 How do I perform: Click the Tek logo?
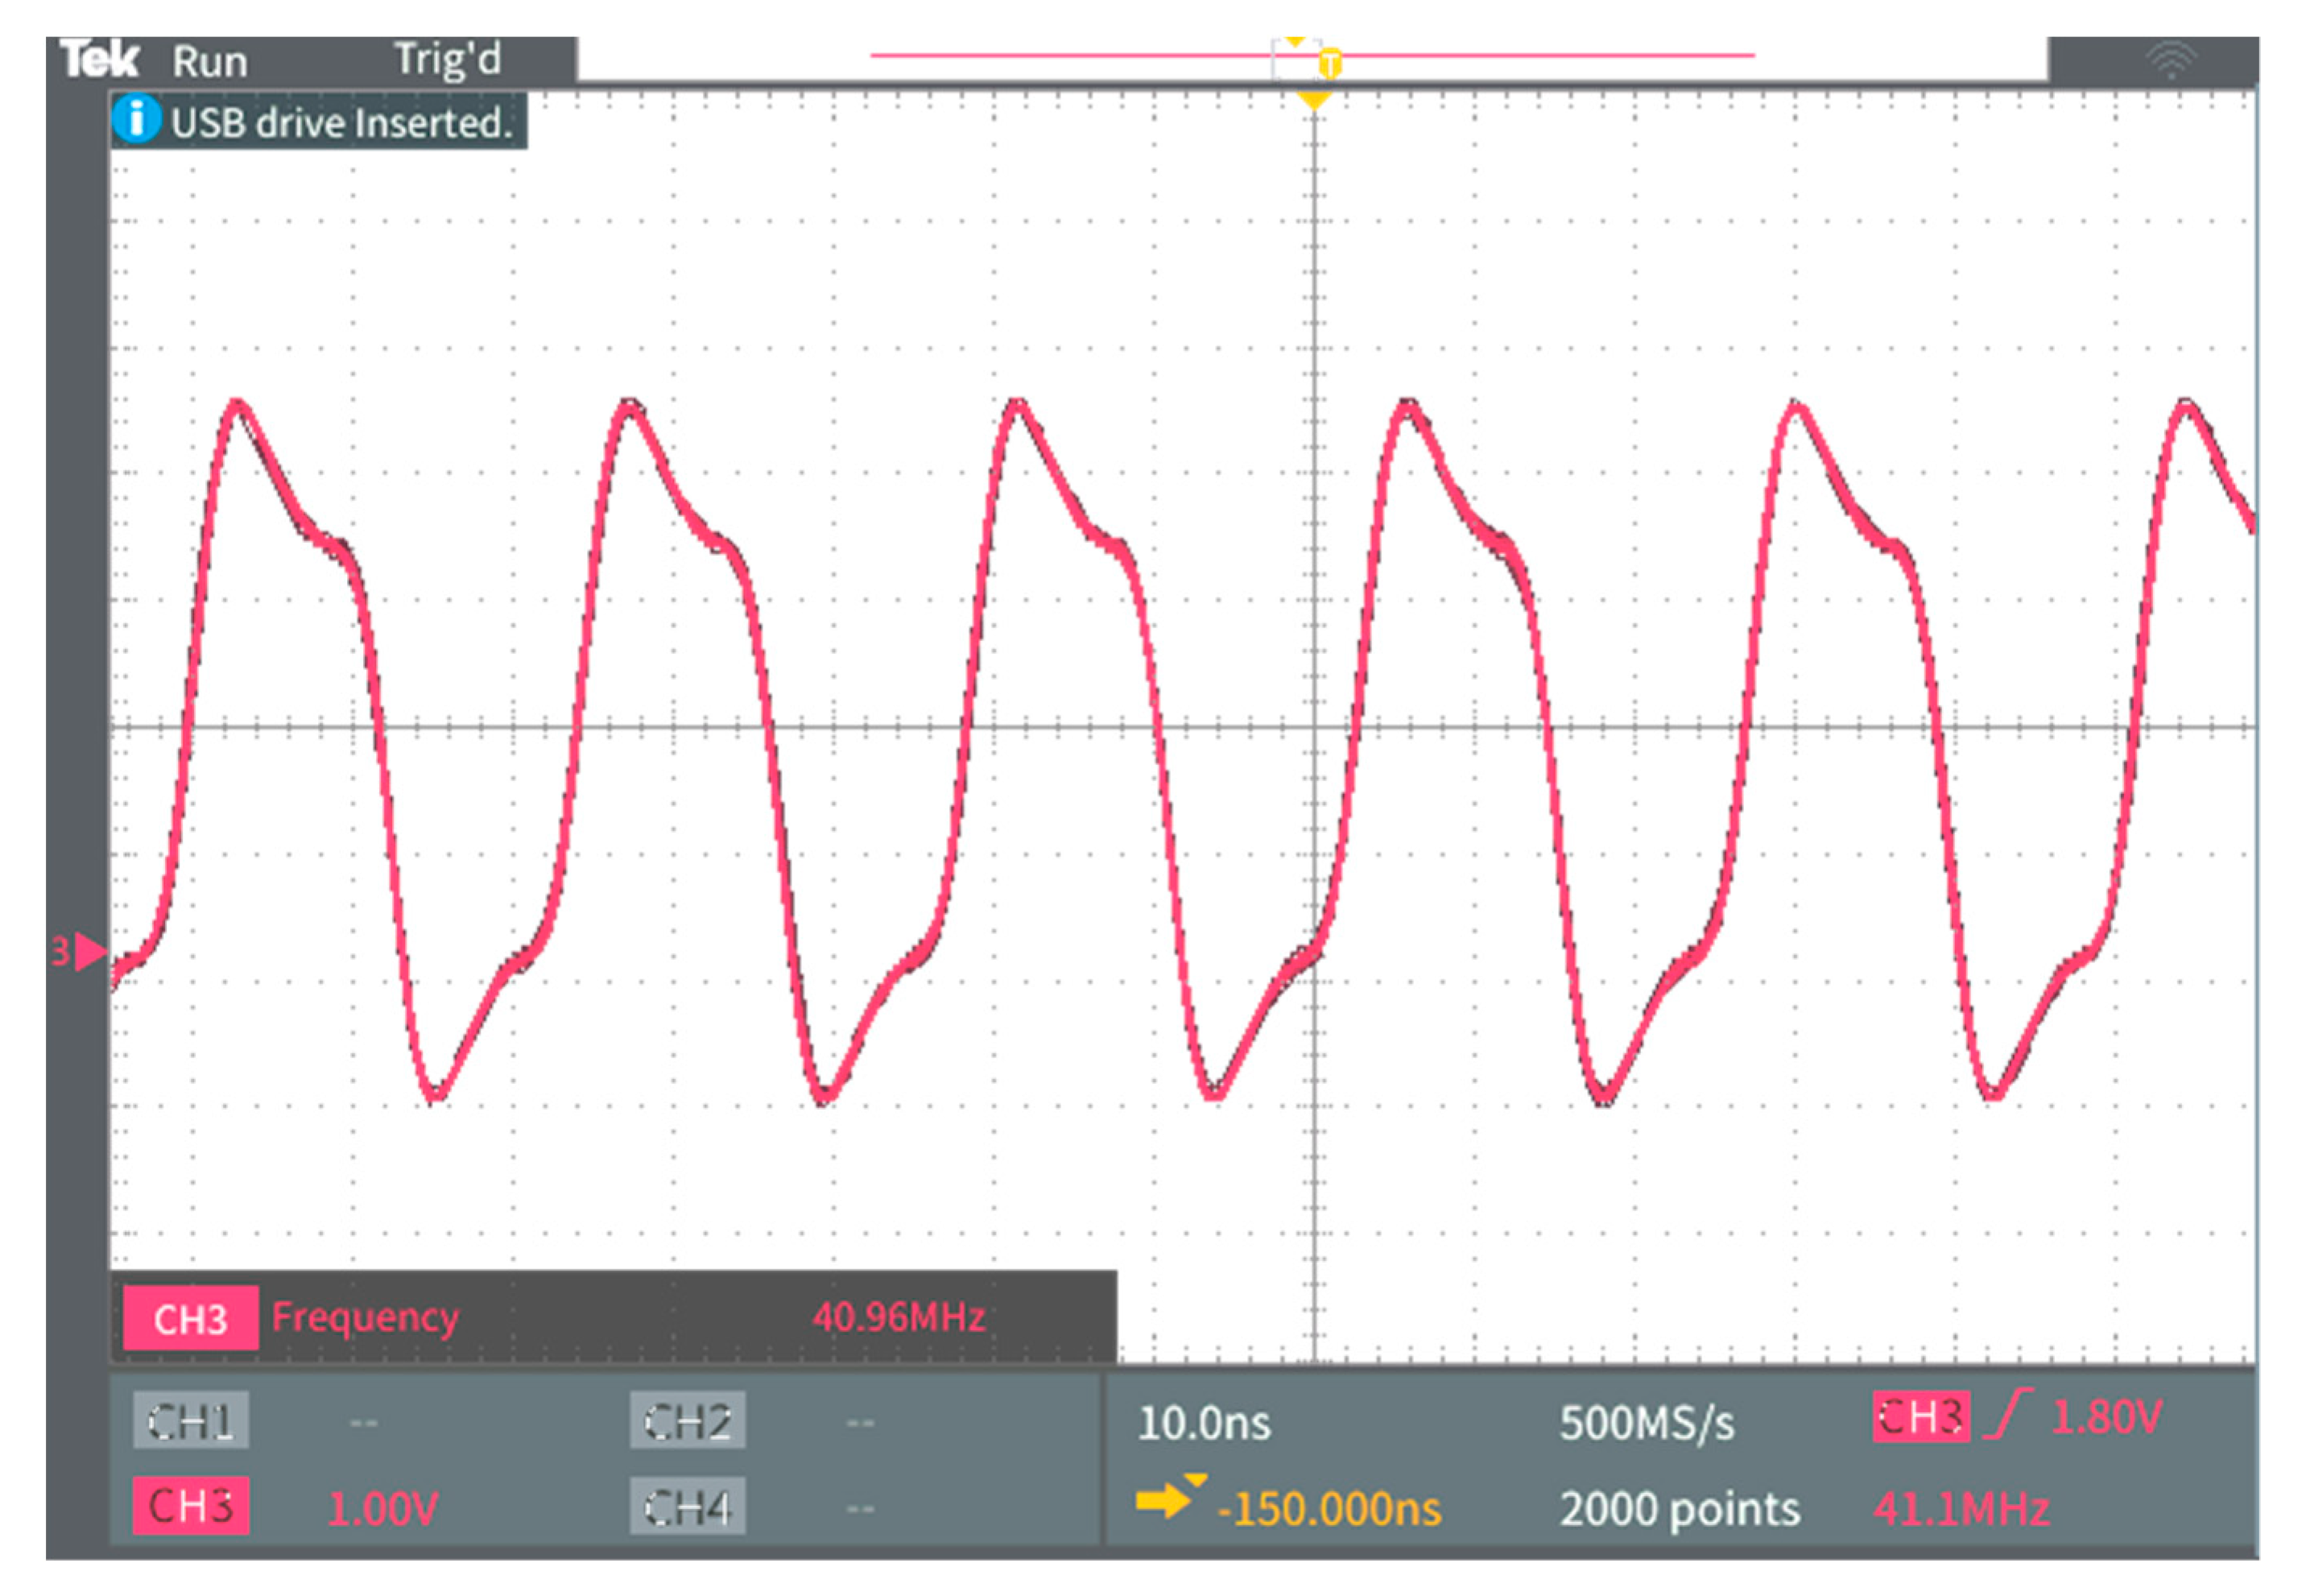tap(98, 59)
